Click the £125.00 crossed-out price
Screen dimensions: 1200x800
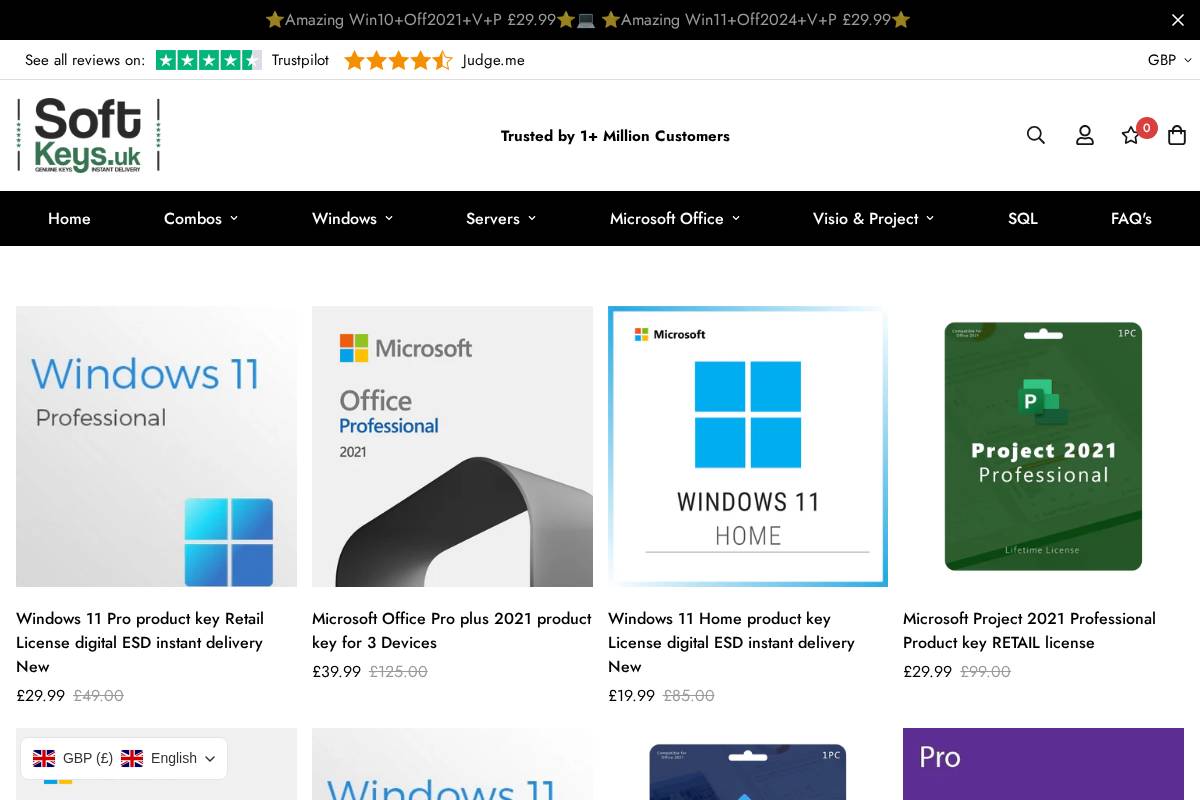(x=398, y=671)
